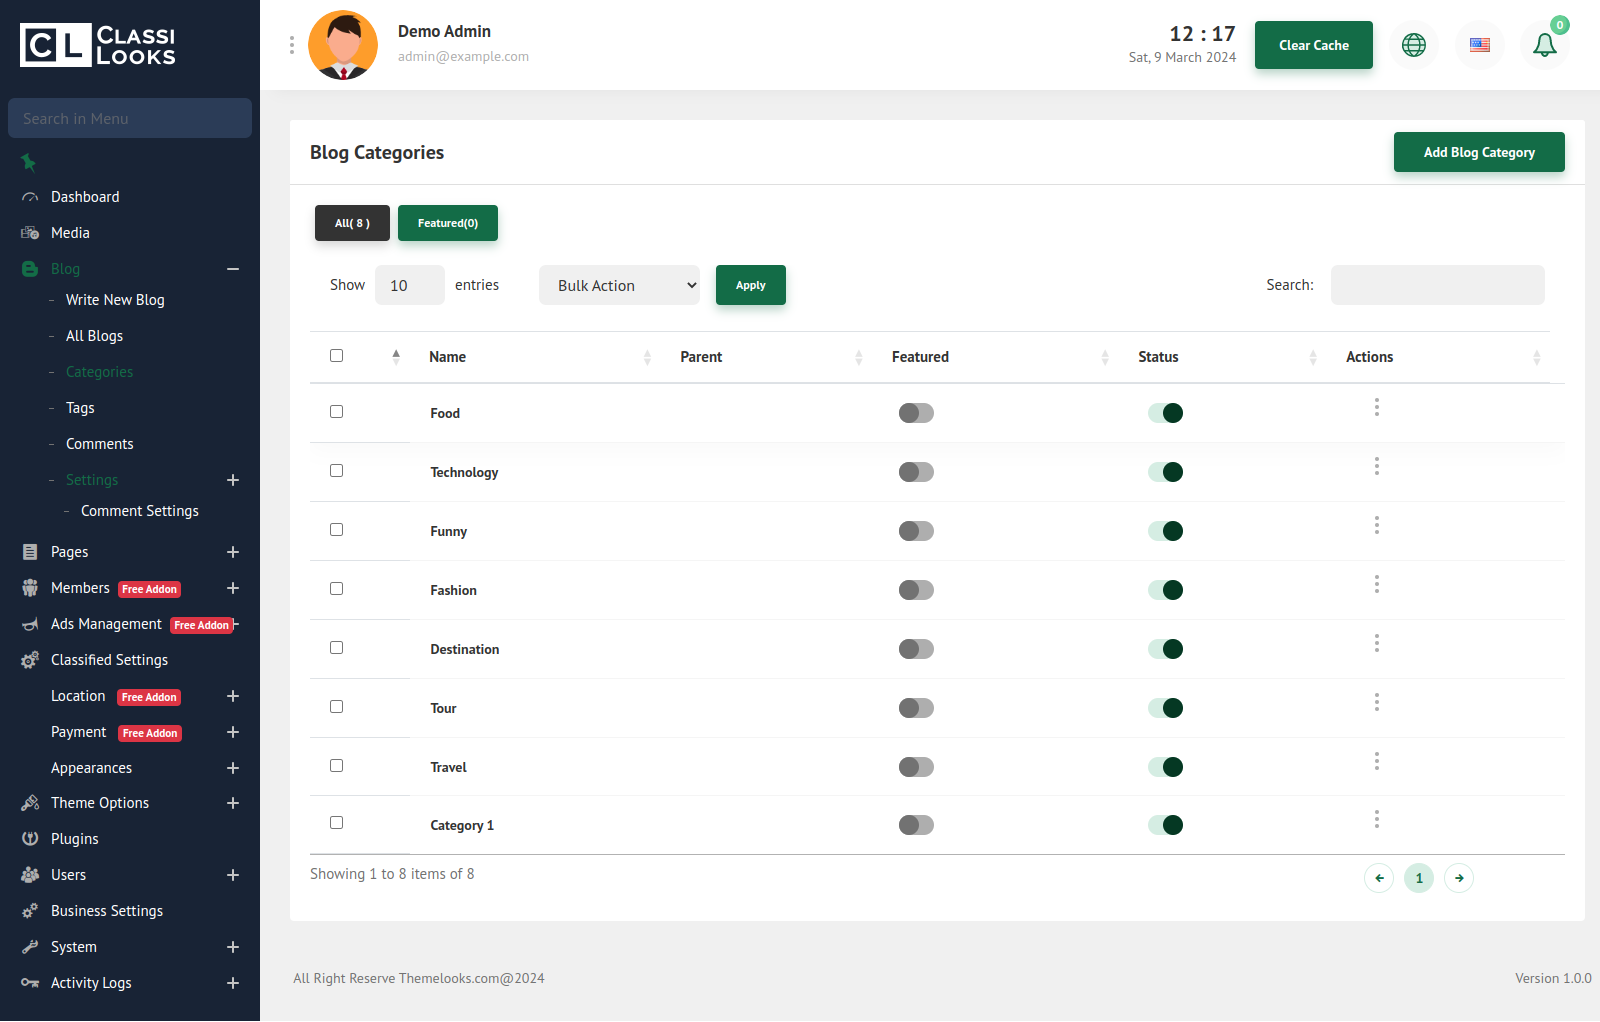This screenshot has height=1022, width=1600.
Task: Switch to the Featured(0) filter tab
Action: 447,223
